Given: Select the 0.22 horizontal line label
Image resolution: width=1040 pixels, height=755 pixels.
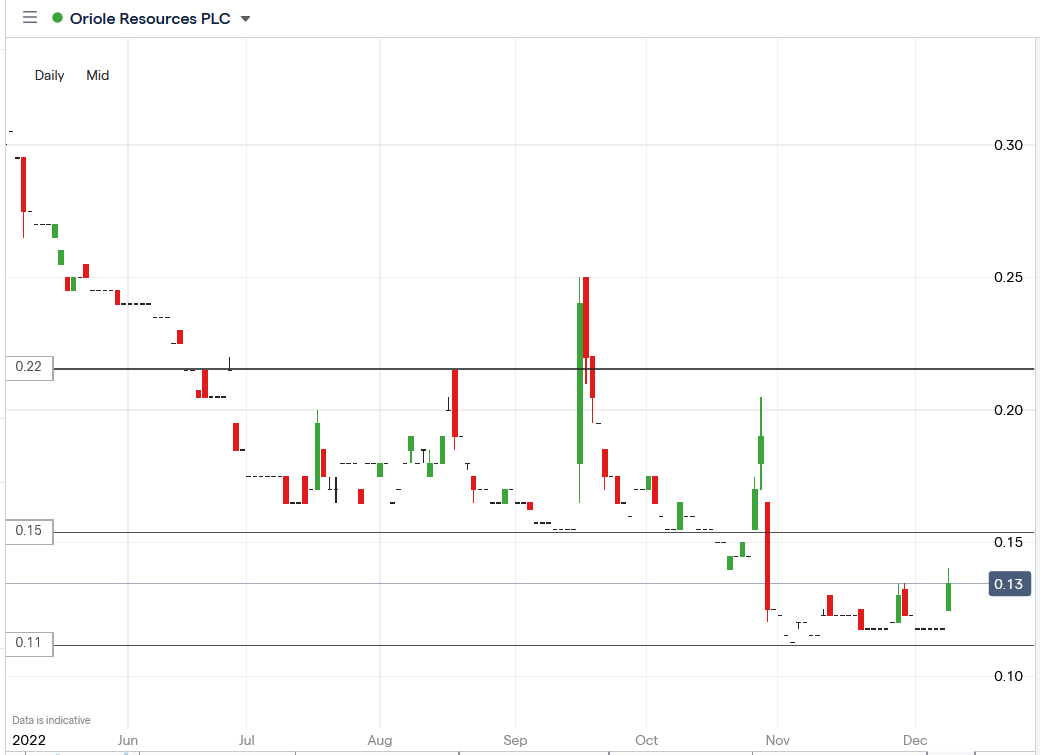Looking at the screenshot, I should coord(29,367).
